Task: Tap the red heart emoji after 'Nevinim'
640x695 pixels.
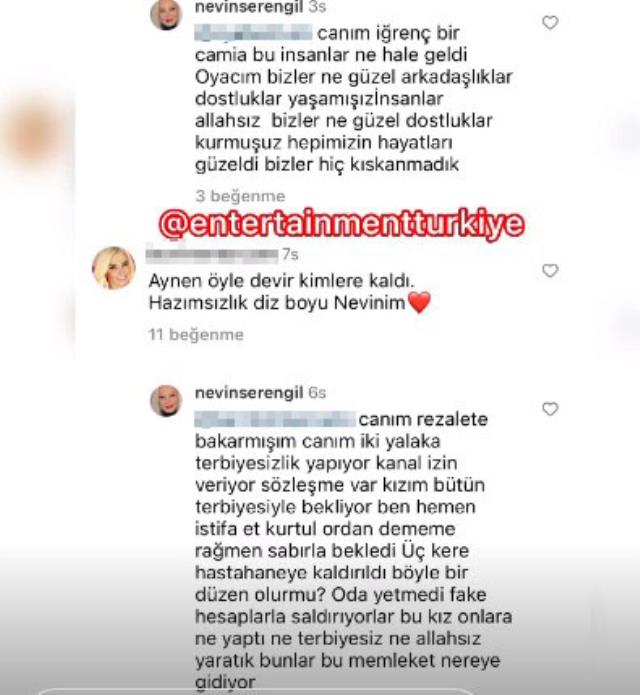Action: 419,303
